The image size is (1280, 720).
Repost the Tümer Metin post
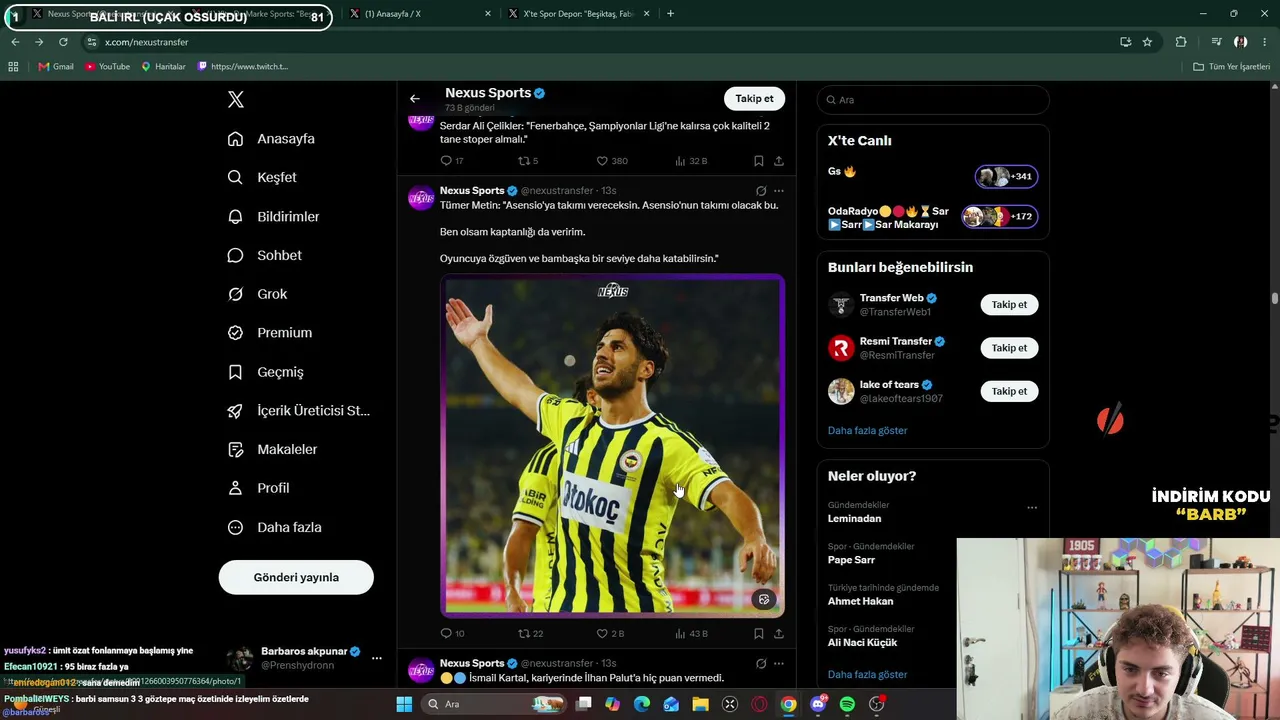530,634
